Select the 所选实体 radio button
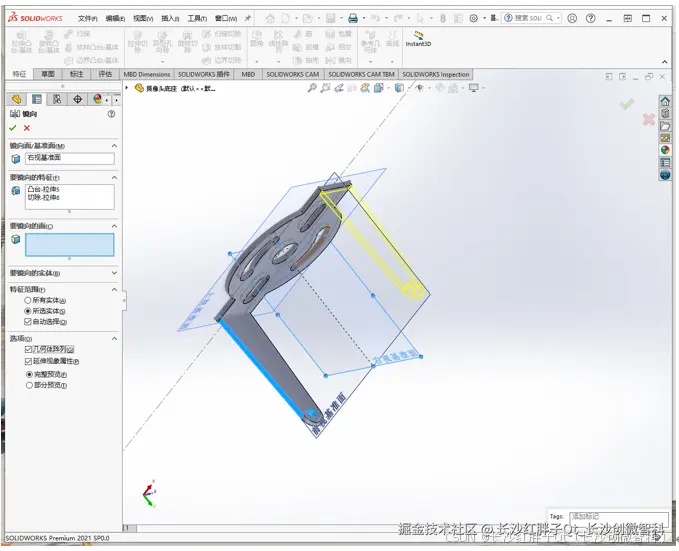The width and height of the screenshot is (679, 551). [x=28, y=311]
